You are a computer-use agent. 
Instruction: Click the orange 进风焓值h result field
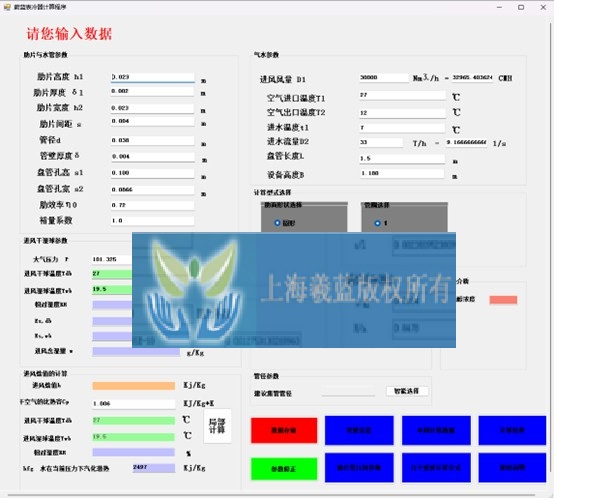[133, 386]
